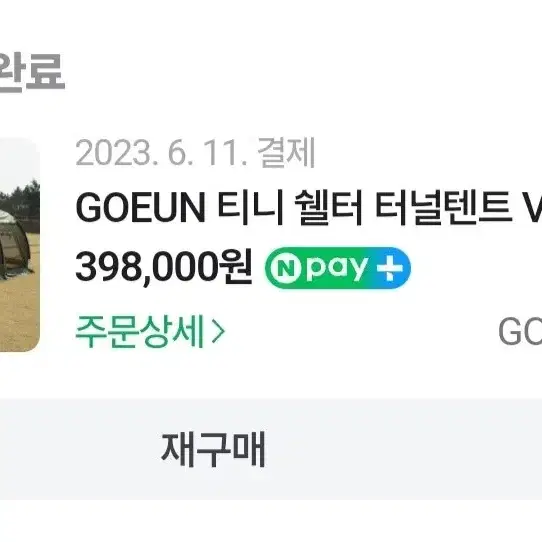Image resolution: width=542 pixels, height=542 pixels.
Task: Click the 결제 label after the date
Action: tap(287, 152)
